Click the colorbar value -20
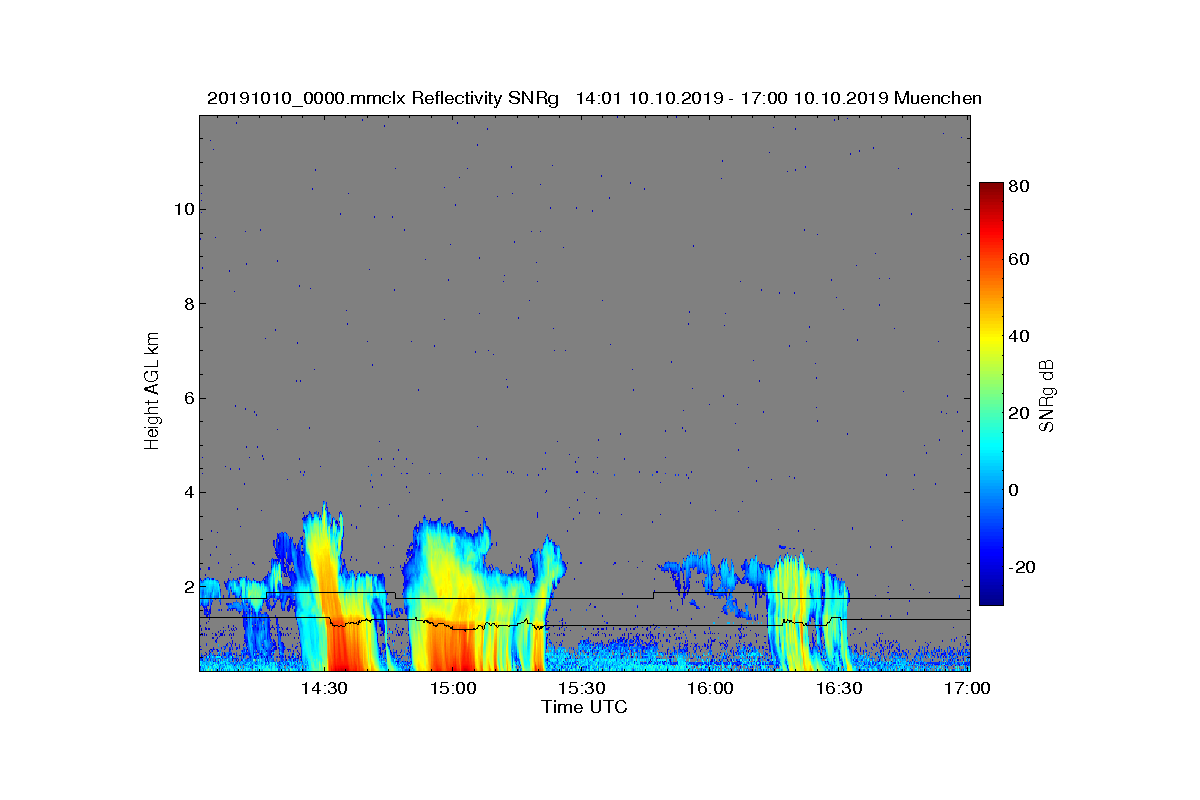1200x800 pixels. [x=1022, y=567]
